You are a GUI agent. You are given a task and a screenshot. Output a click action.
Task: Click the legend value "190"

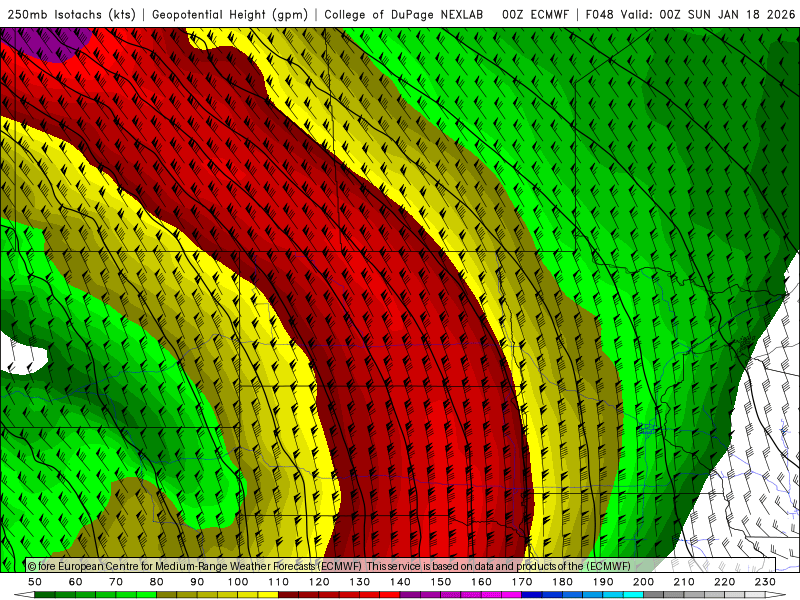coord(603,582)
